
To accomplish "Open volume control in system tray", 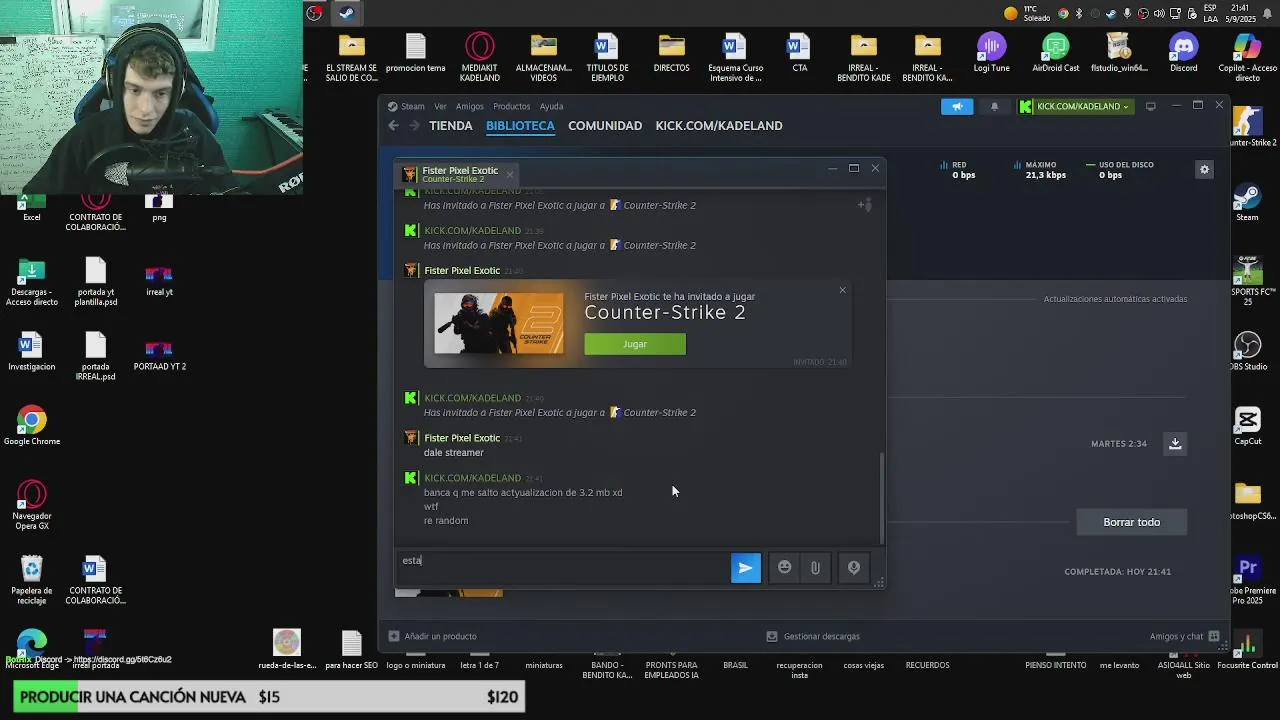I will click(1160, 13).
